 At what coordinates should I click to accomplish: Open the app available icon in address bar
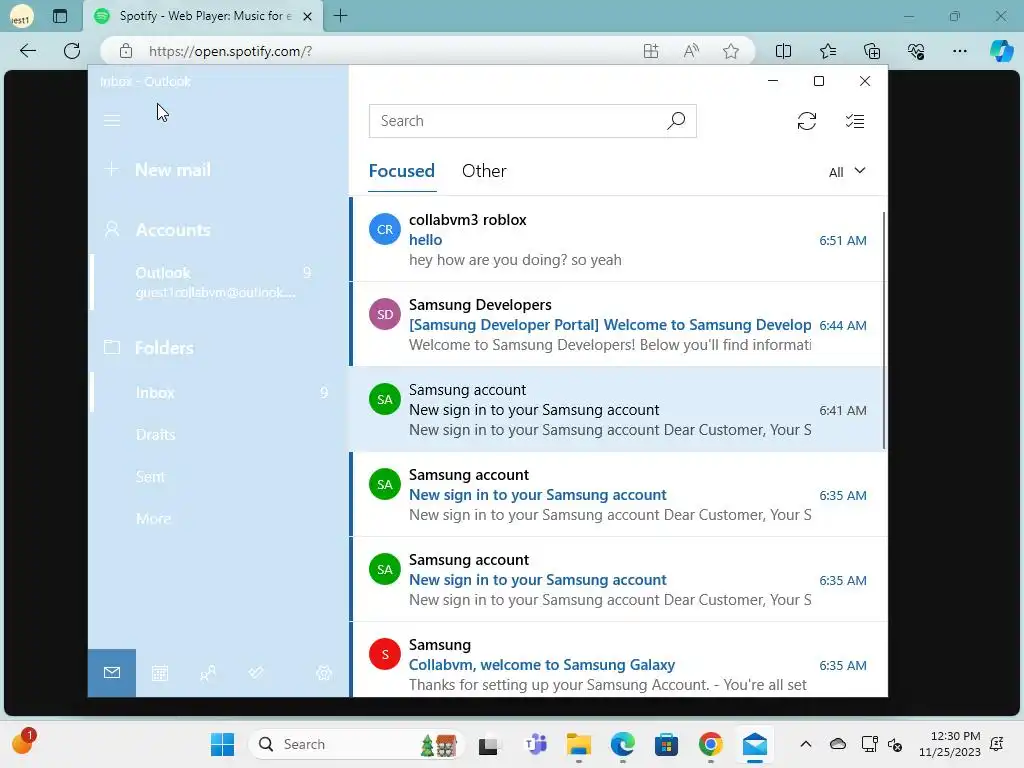pyautogui.click(x=650, y=51)
